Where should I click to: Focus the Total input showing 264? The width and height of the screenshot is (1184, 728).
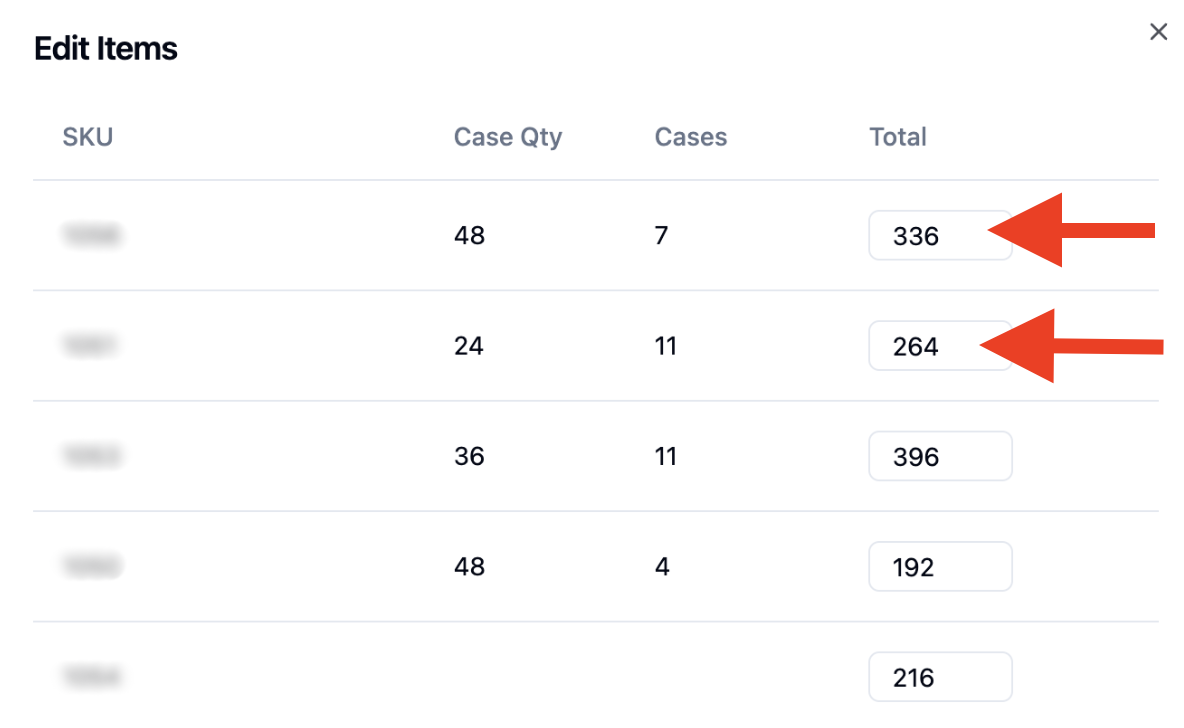pyautogui.click(x=940, y=346)
